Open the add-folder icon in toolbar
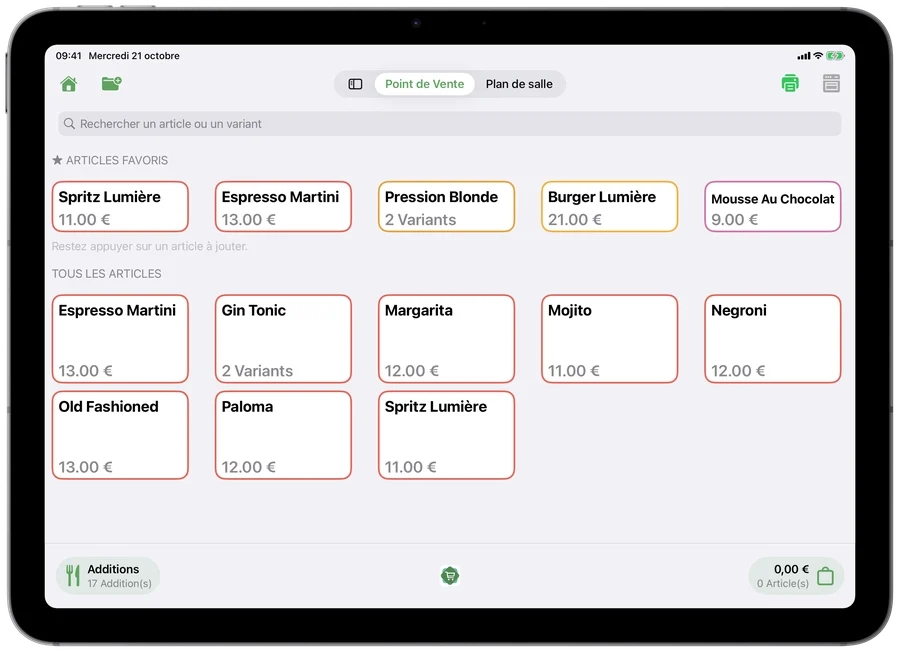This screenshot has height=653, width=900. 111,84
